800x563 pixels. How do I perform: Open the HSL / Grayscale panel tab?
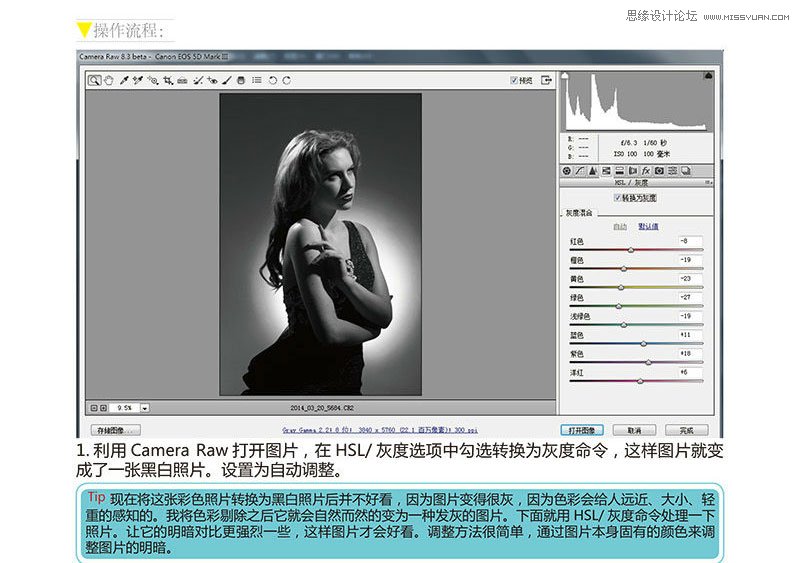point(606,171)
